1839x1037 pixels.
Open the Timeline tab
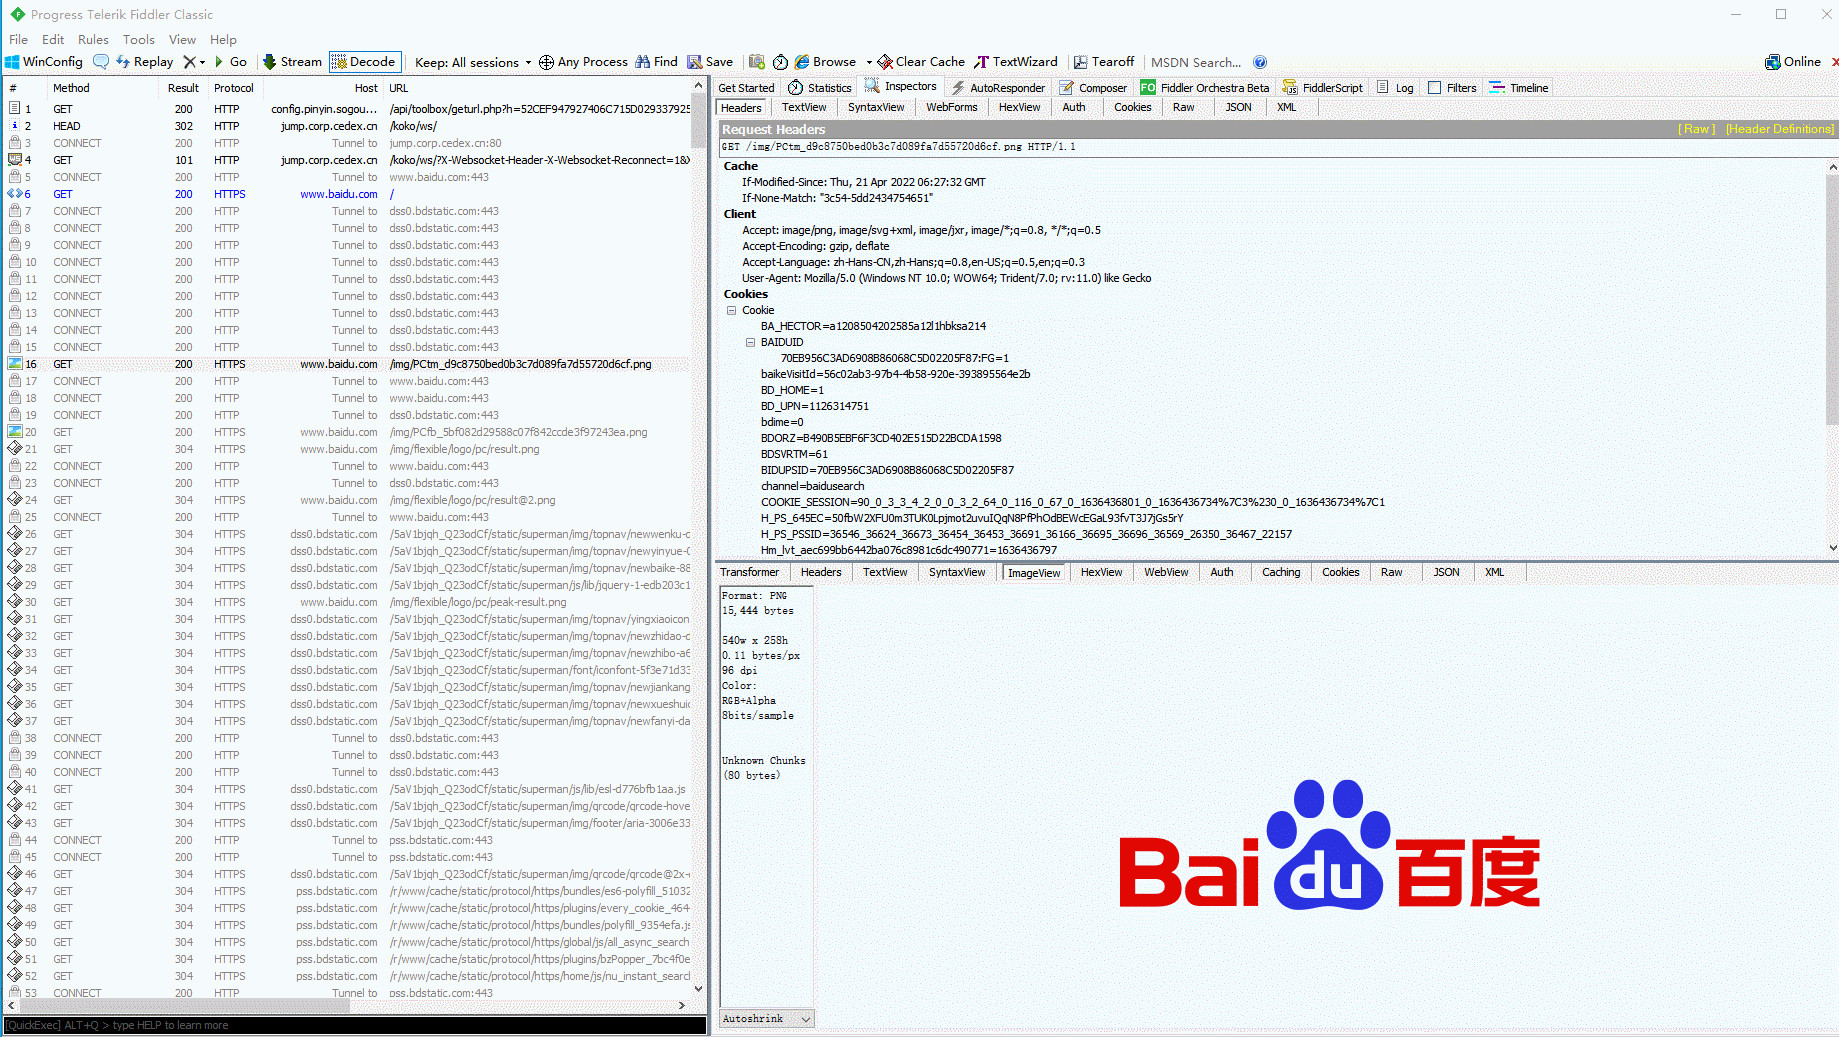coord(1518,88)
